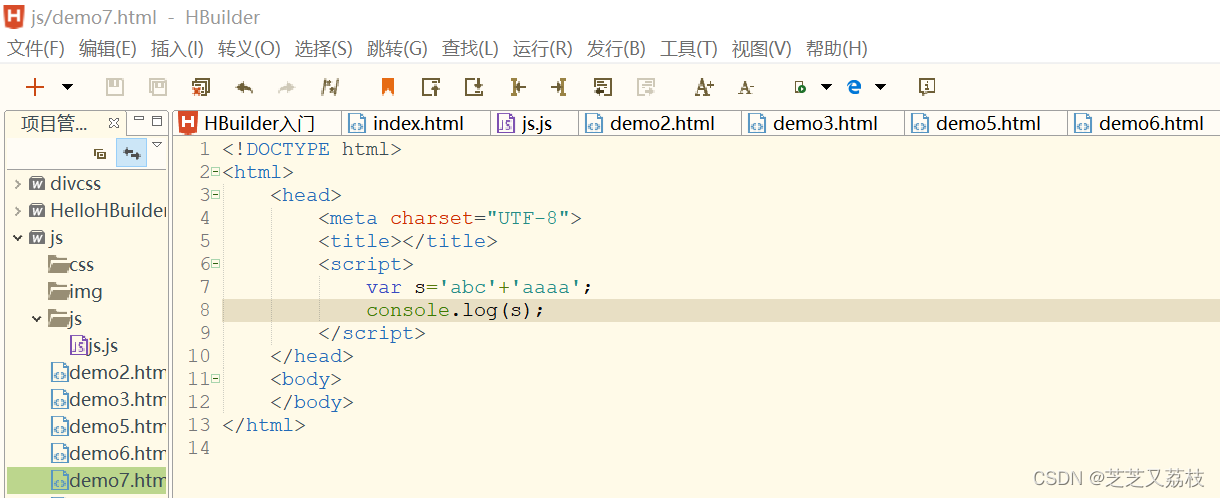1220x498 pixels.
Task: Switch to the js.js editor tab
Action: tap(535, 123)
